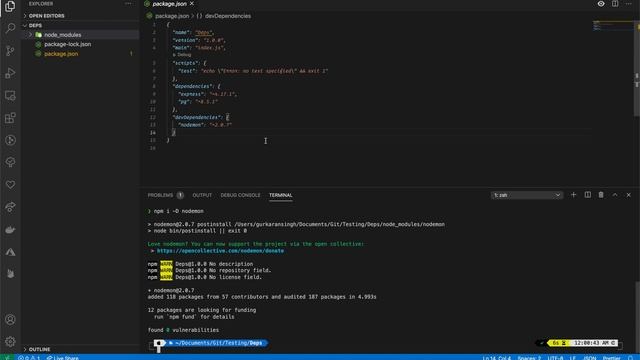Open problems errors and warnings count in status bar
This screenshot has width=640, height=360.
29,358
